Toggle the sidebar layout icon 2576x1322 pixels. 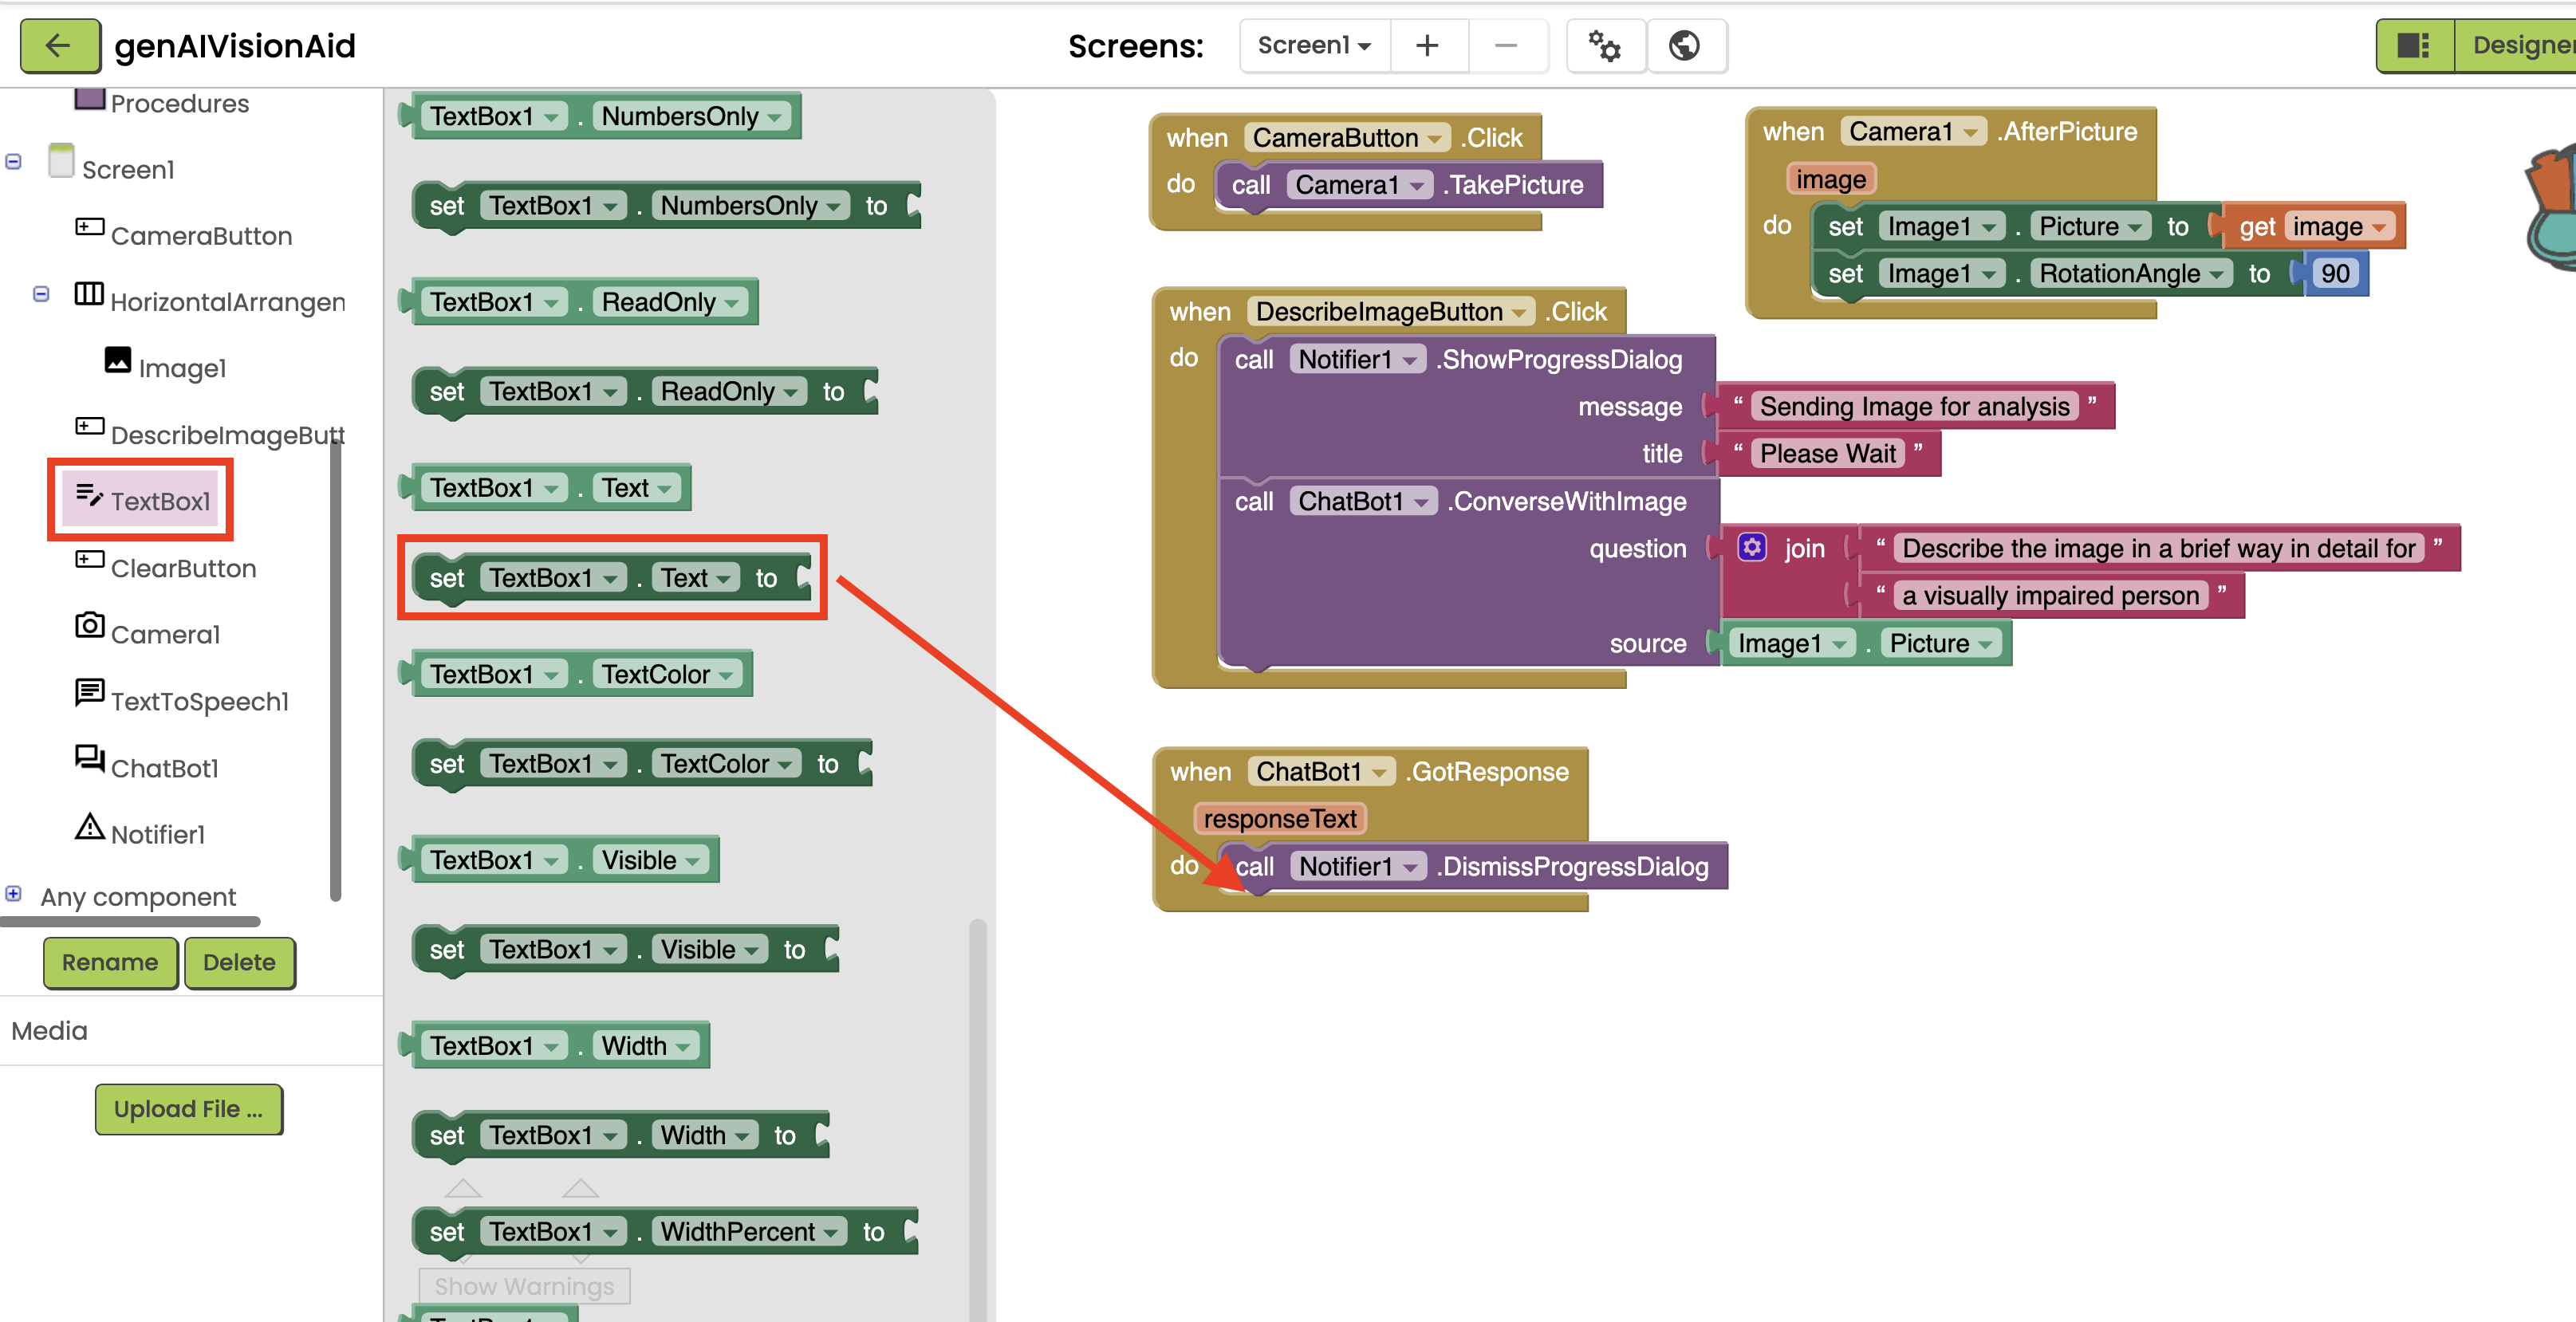click(2414, 45)
